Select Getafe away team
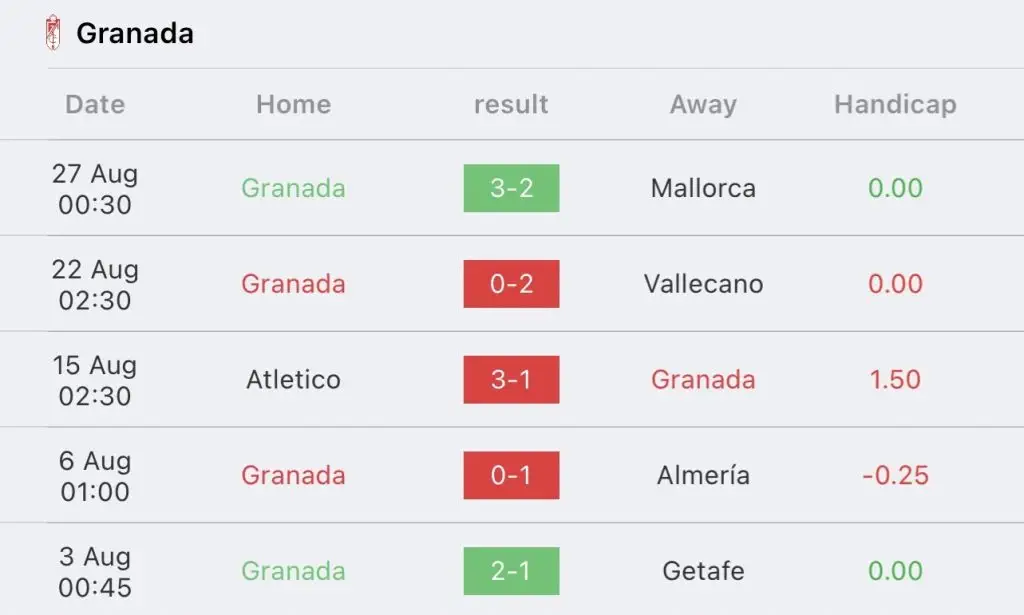1024x615 pixels. coord(703,571)
